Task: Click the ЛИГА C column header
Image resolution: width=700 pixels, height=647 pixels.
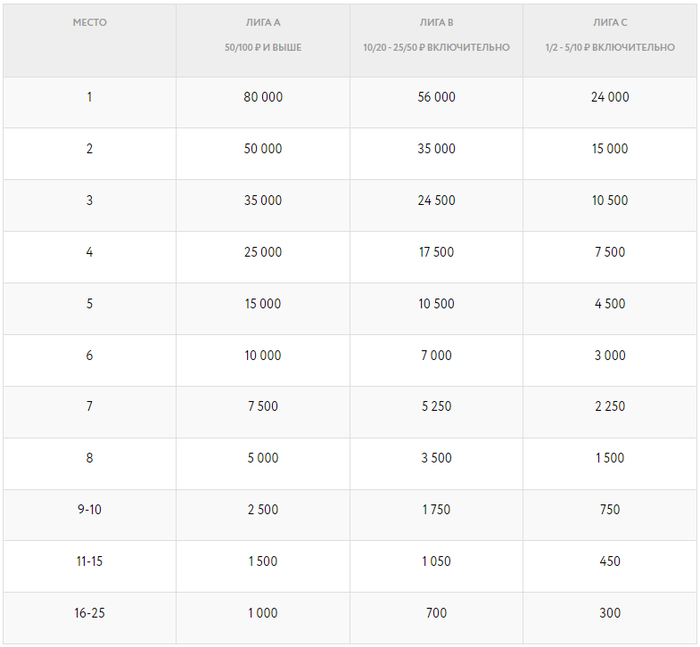Action: coord(610,22)
